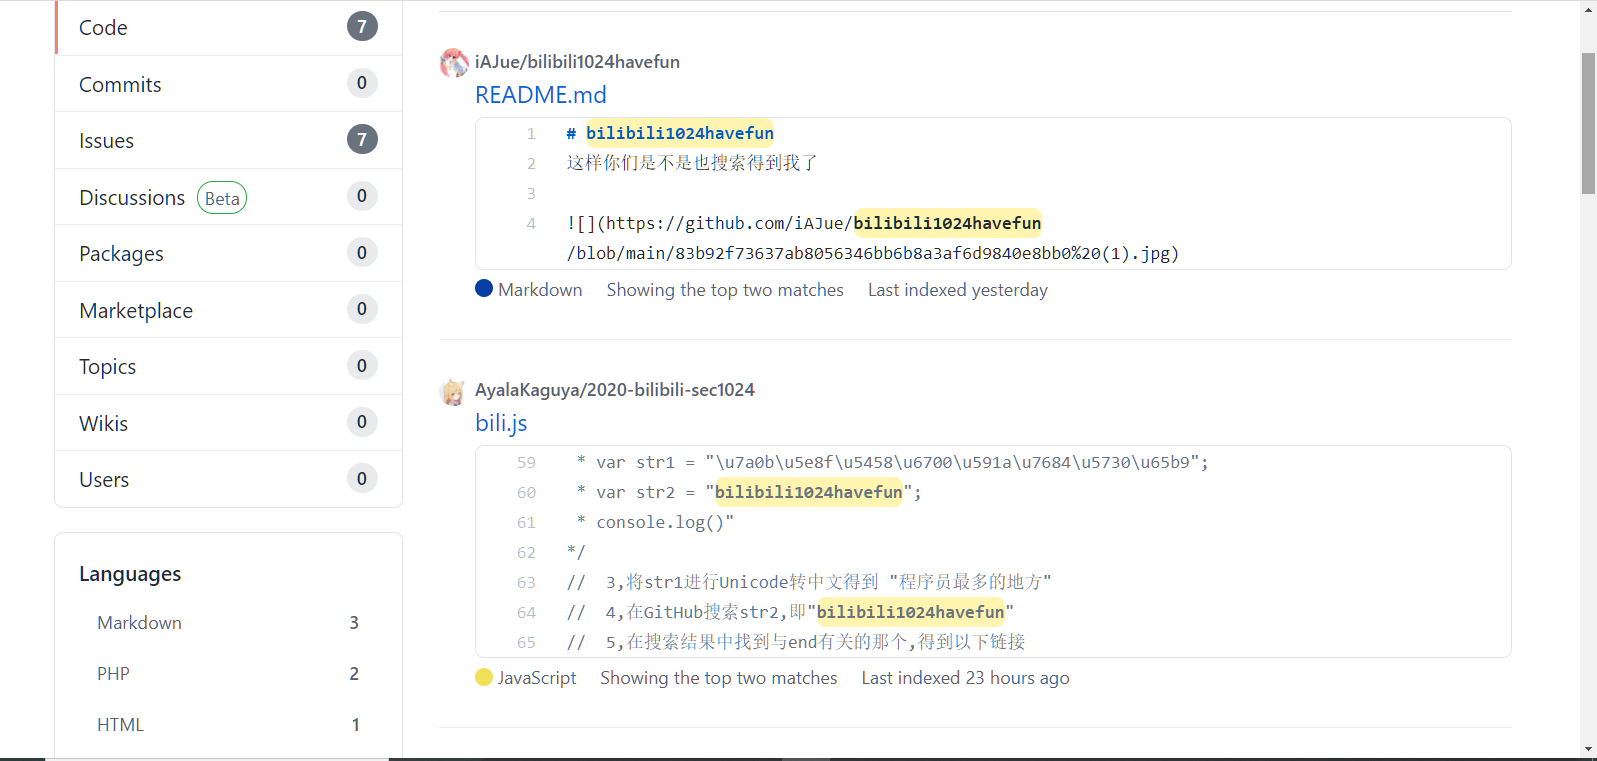This screenshot has width=1597, height=761.
Task: Open the Discussions Beta category
Action: coord(229,197)
